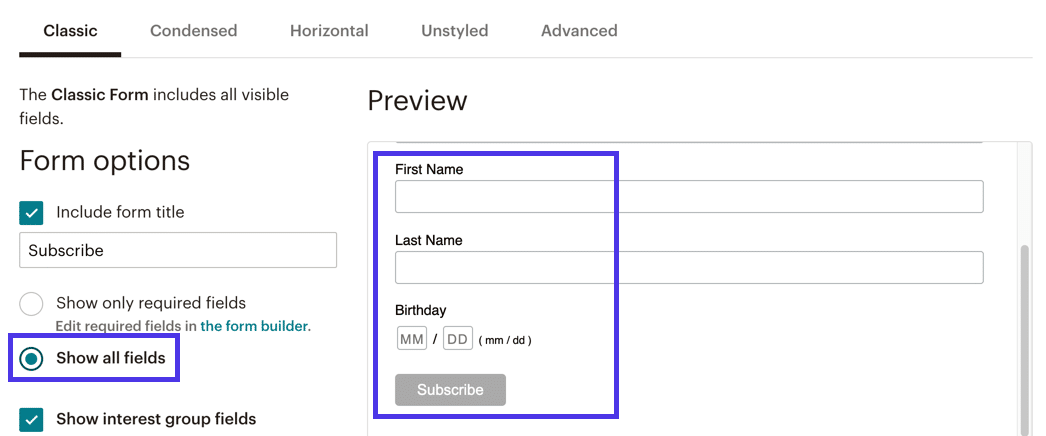Select Show all fields radio button

click(x=32, y=358)
